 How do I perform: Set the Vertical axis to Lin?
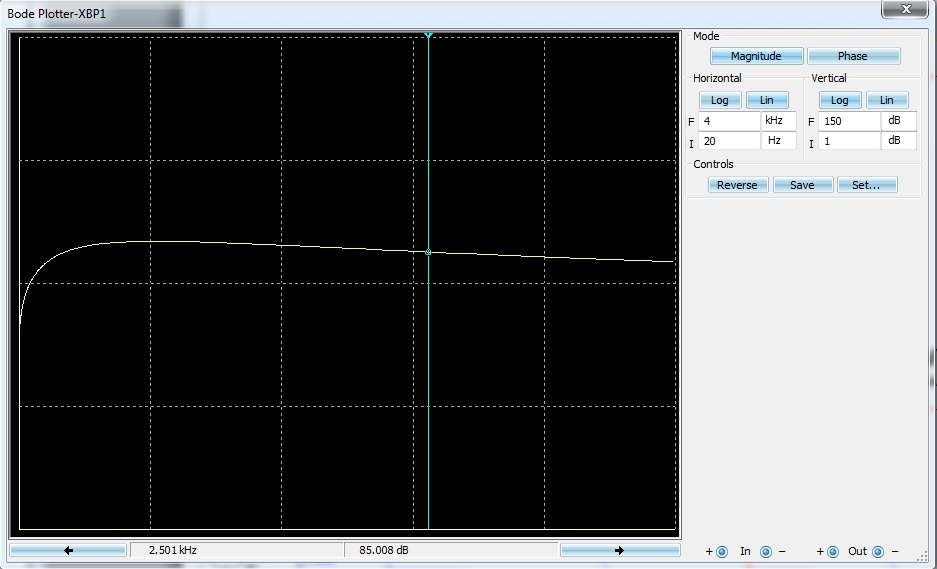click(x=887, y=100)
